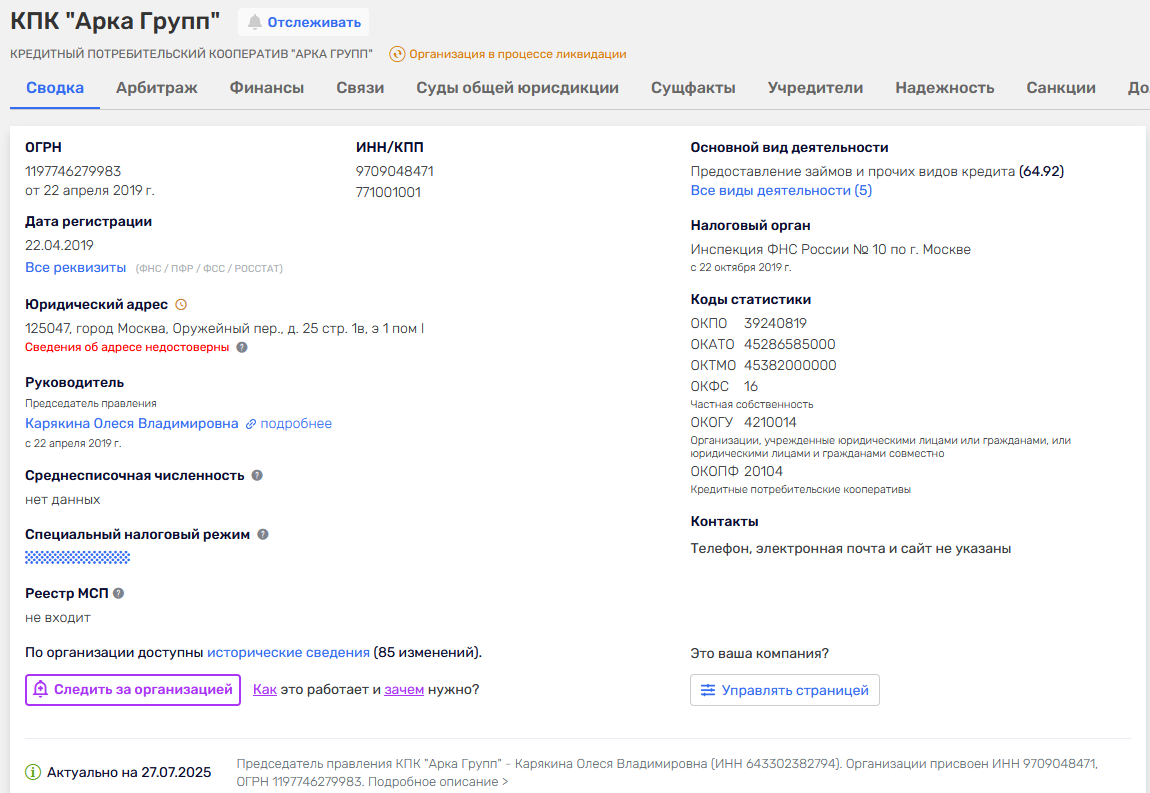
Task: Click the chain link icon before подробнее
Action: [x=251, y=424]
